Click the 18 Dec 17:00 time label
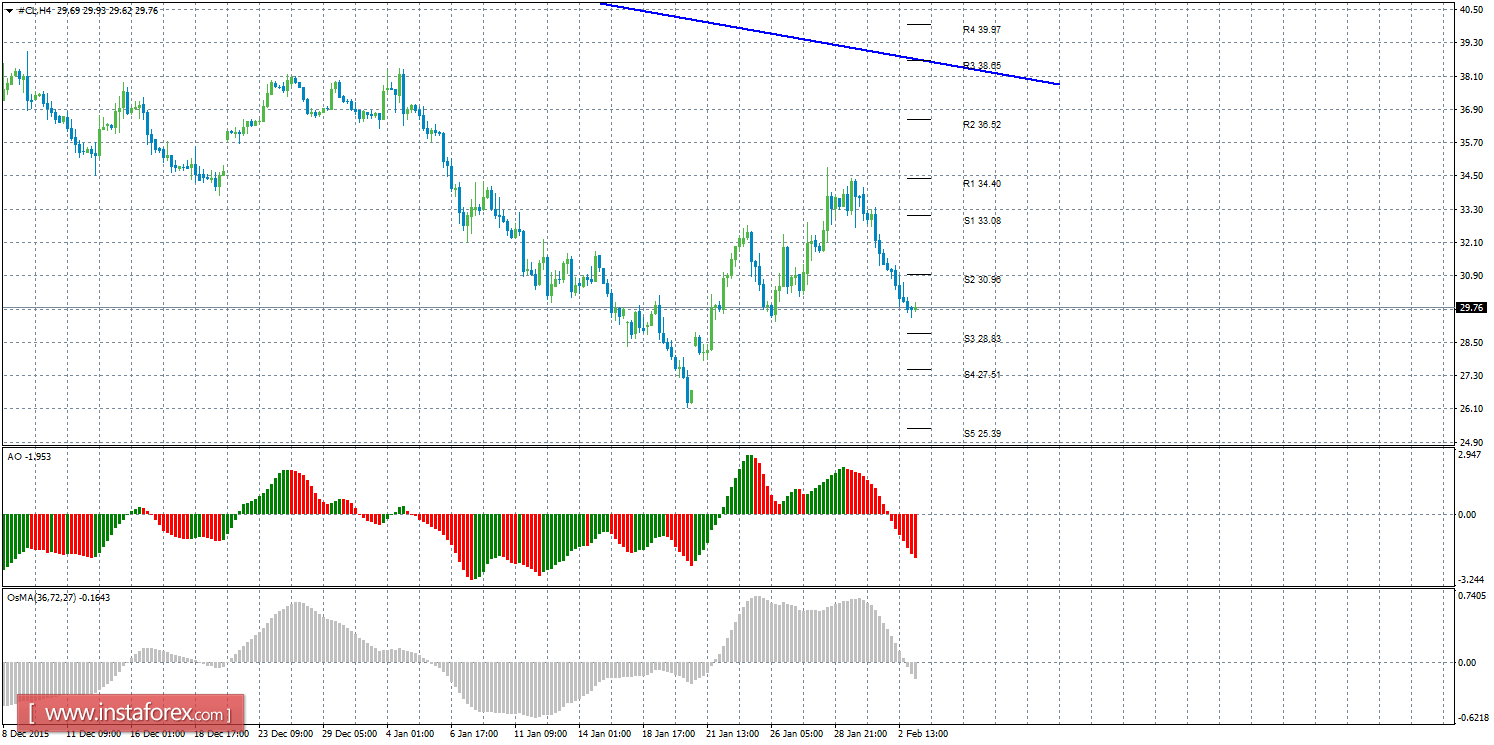 point(223,733)
